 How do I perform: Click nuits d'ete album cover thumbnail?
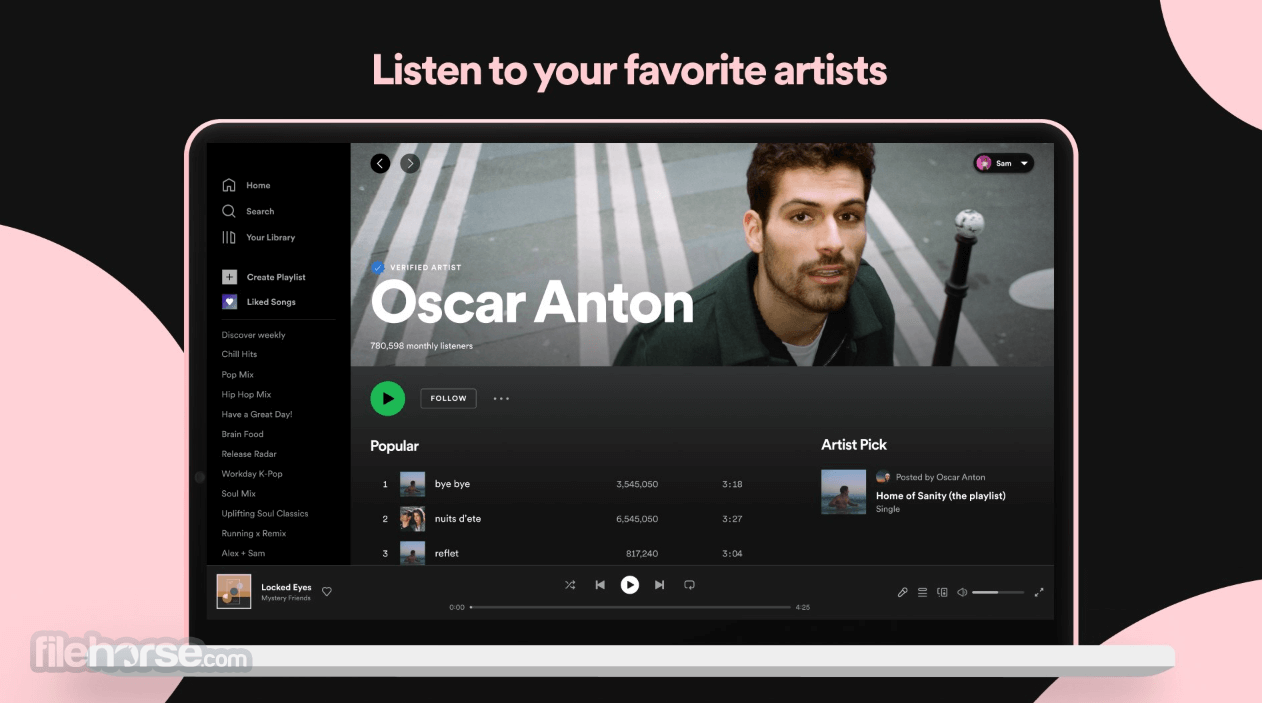point(412,519)
